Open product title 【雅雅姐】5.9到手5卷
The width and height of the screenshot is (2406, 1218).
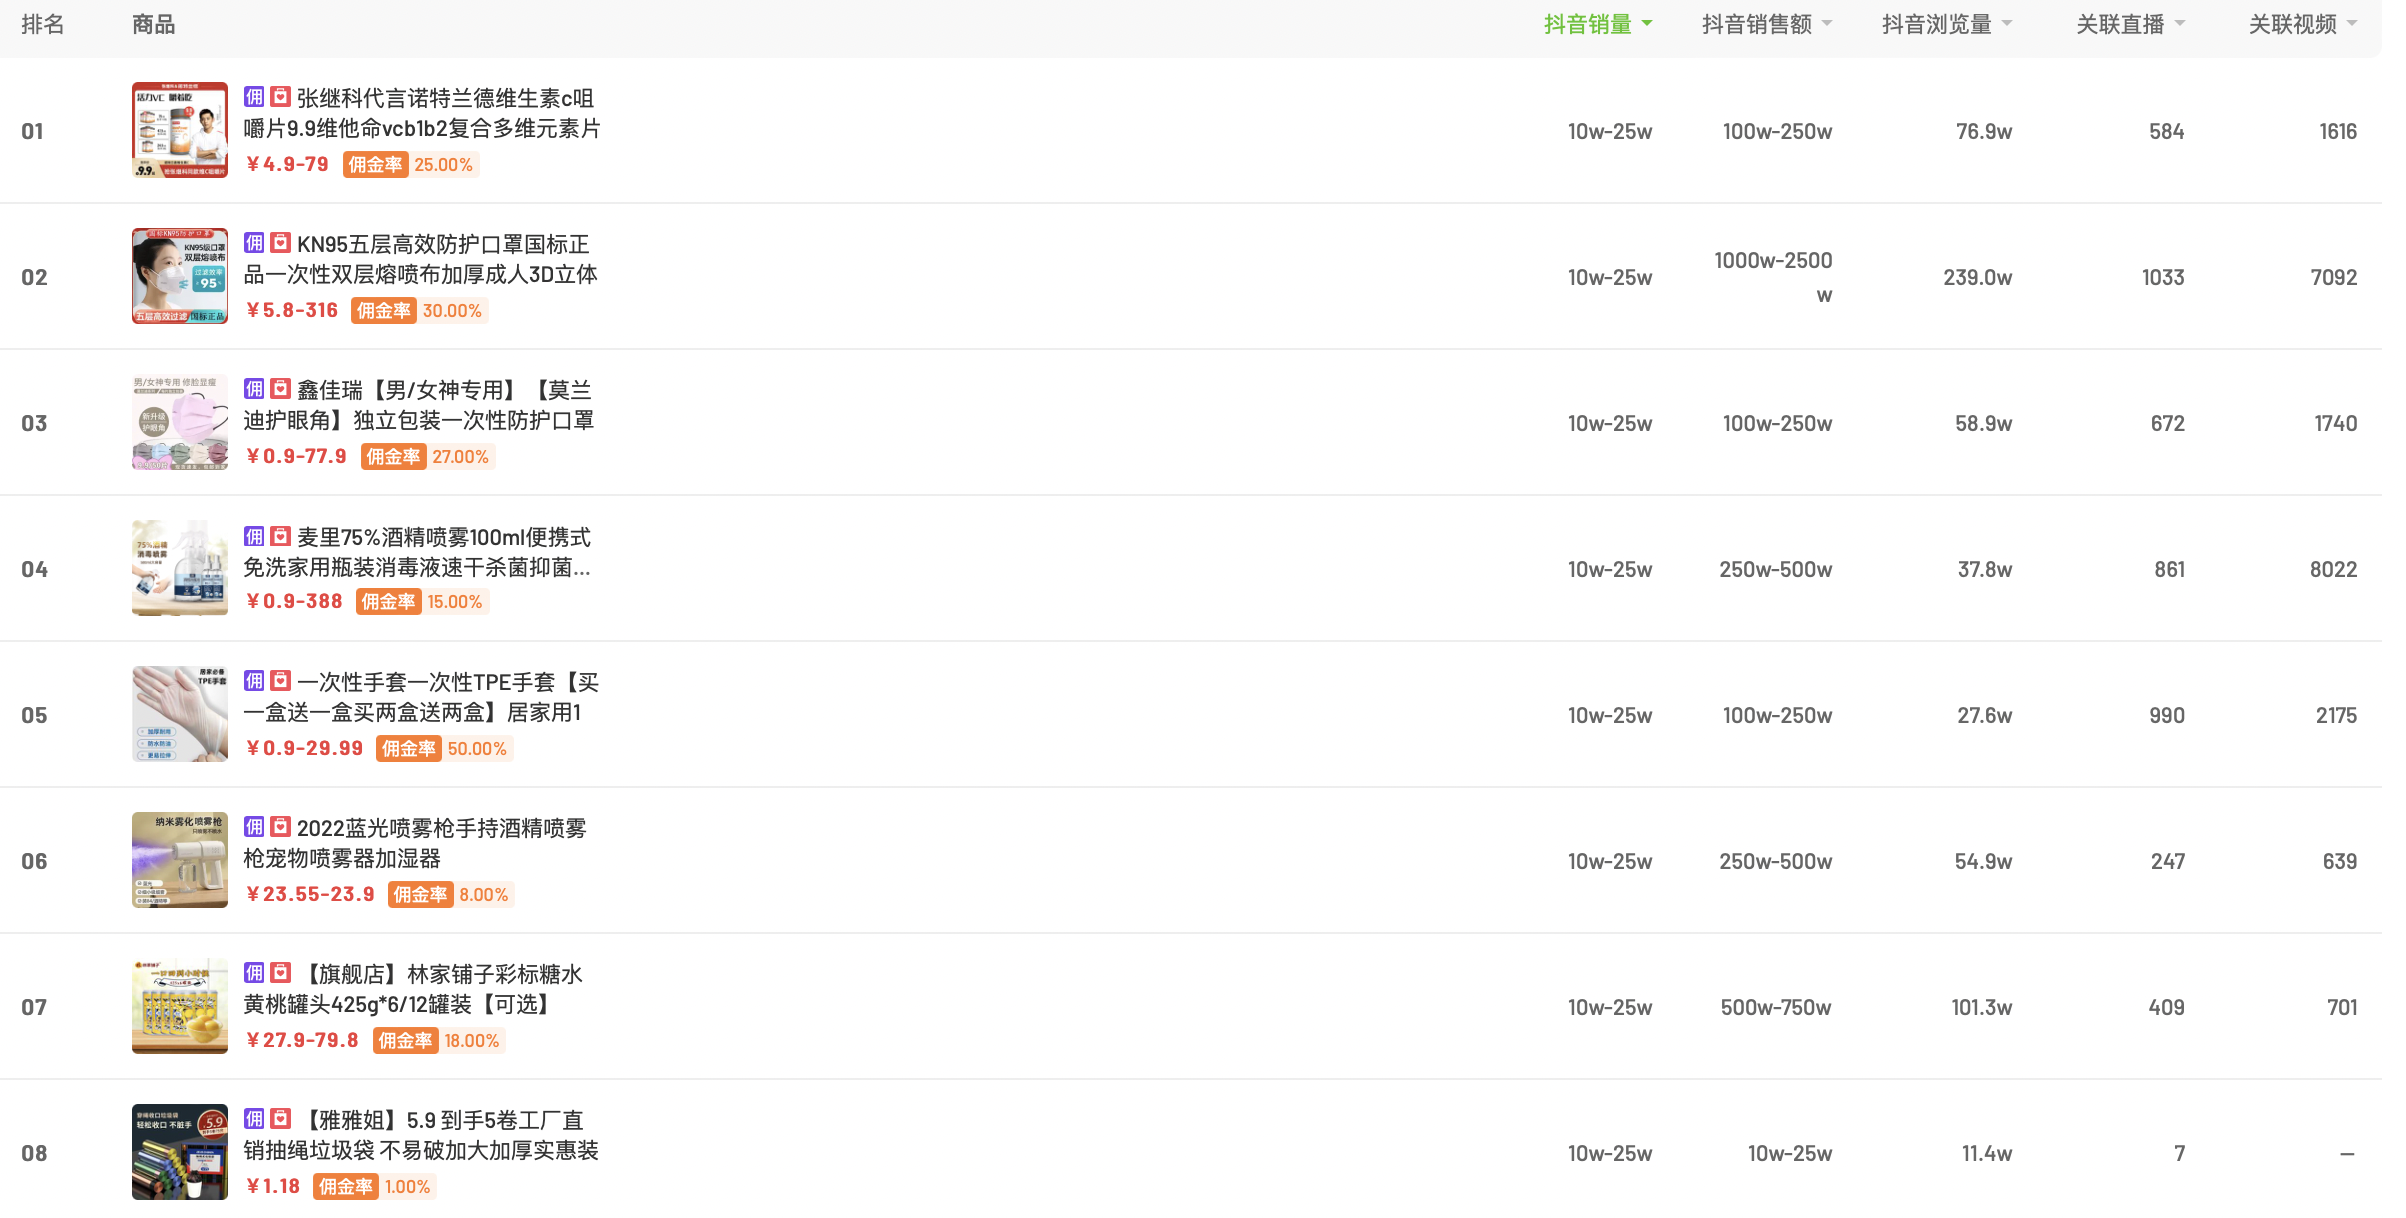(421, 1135)
